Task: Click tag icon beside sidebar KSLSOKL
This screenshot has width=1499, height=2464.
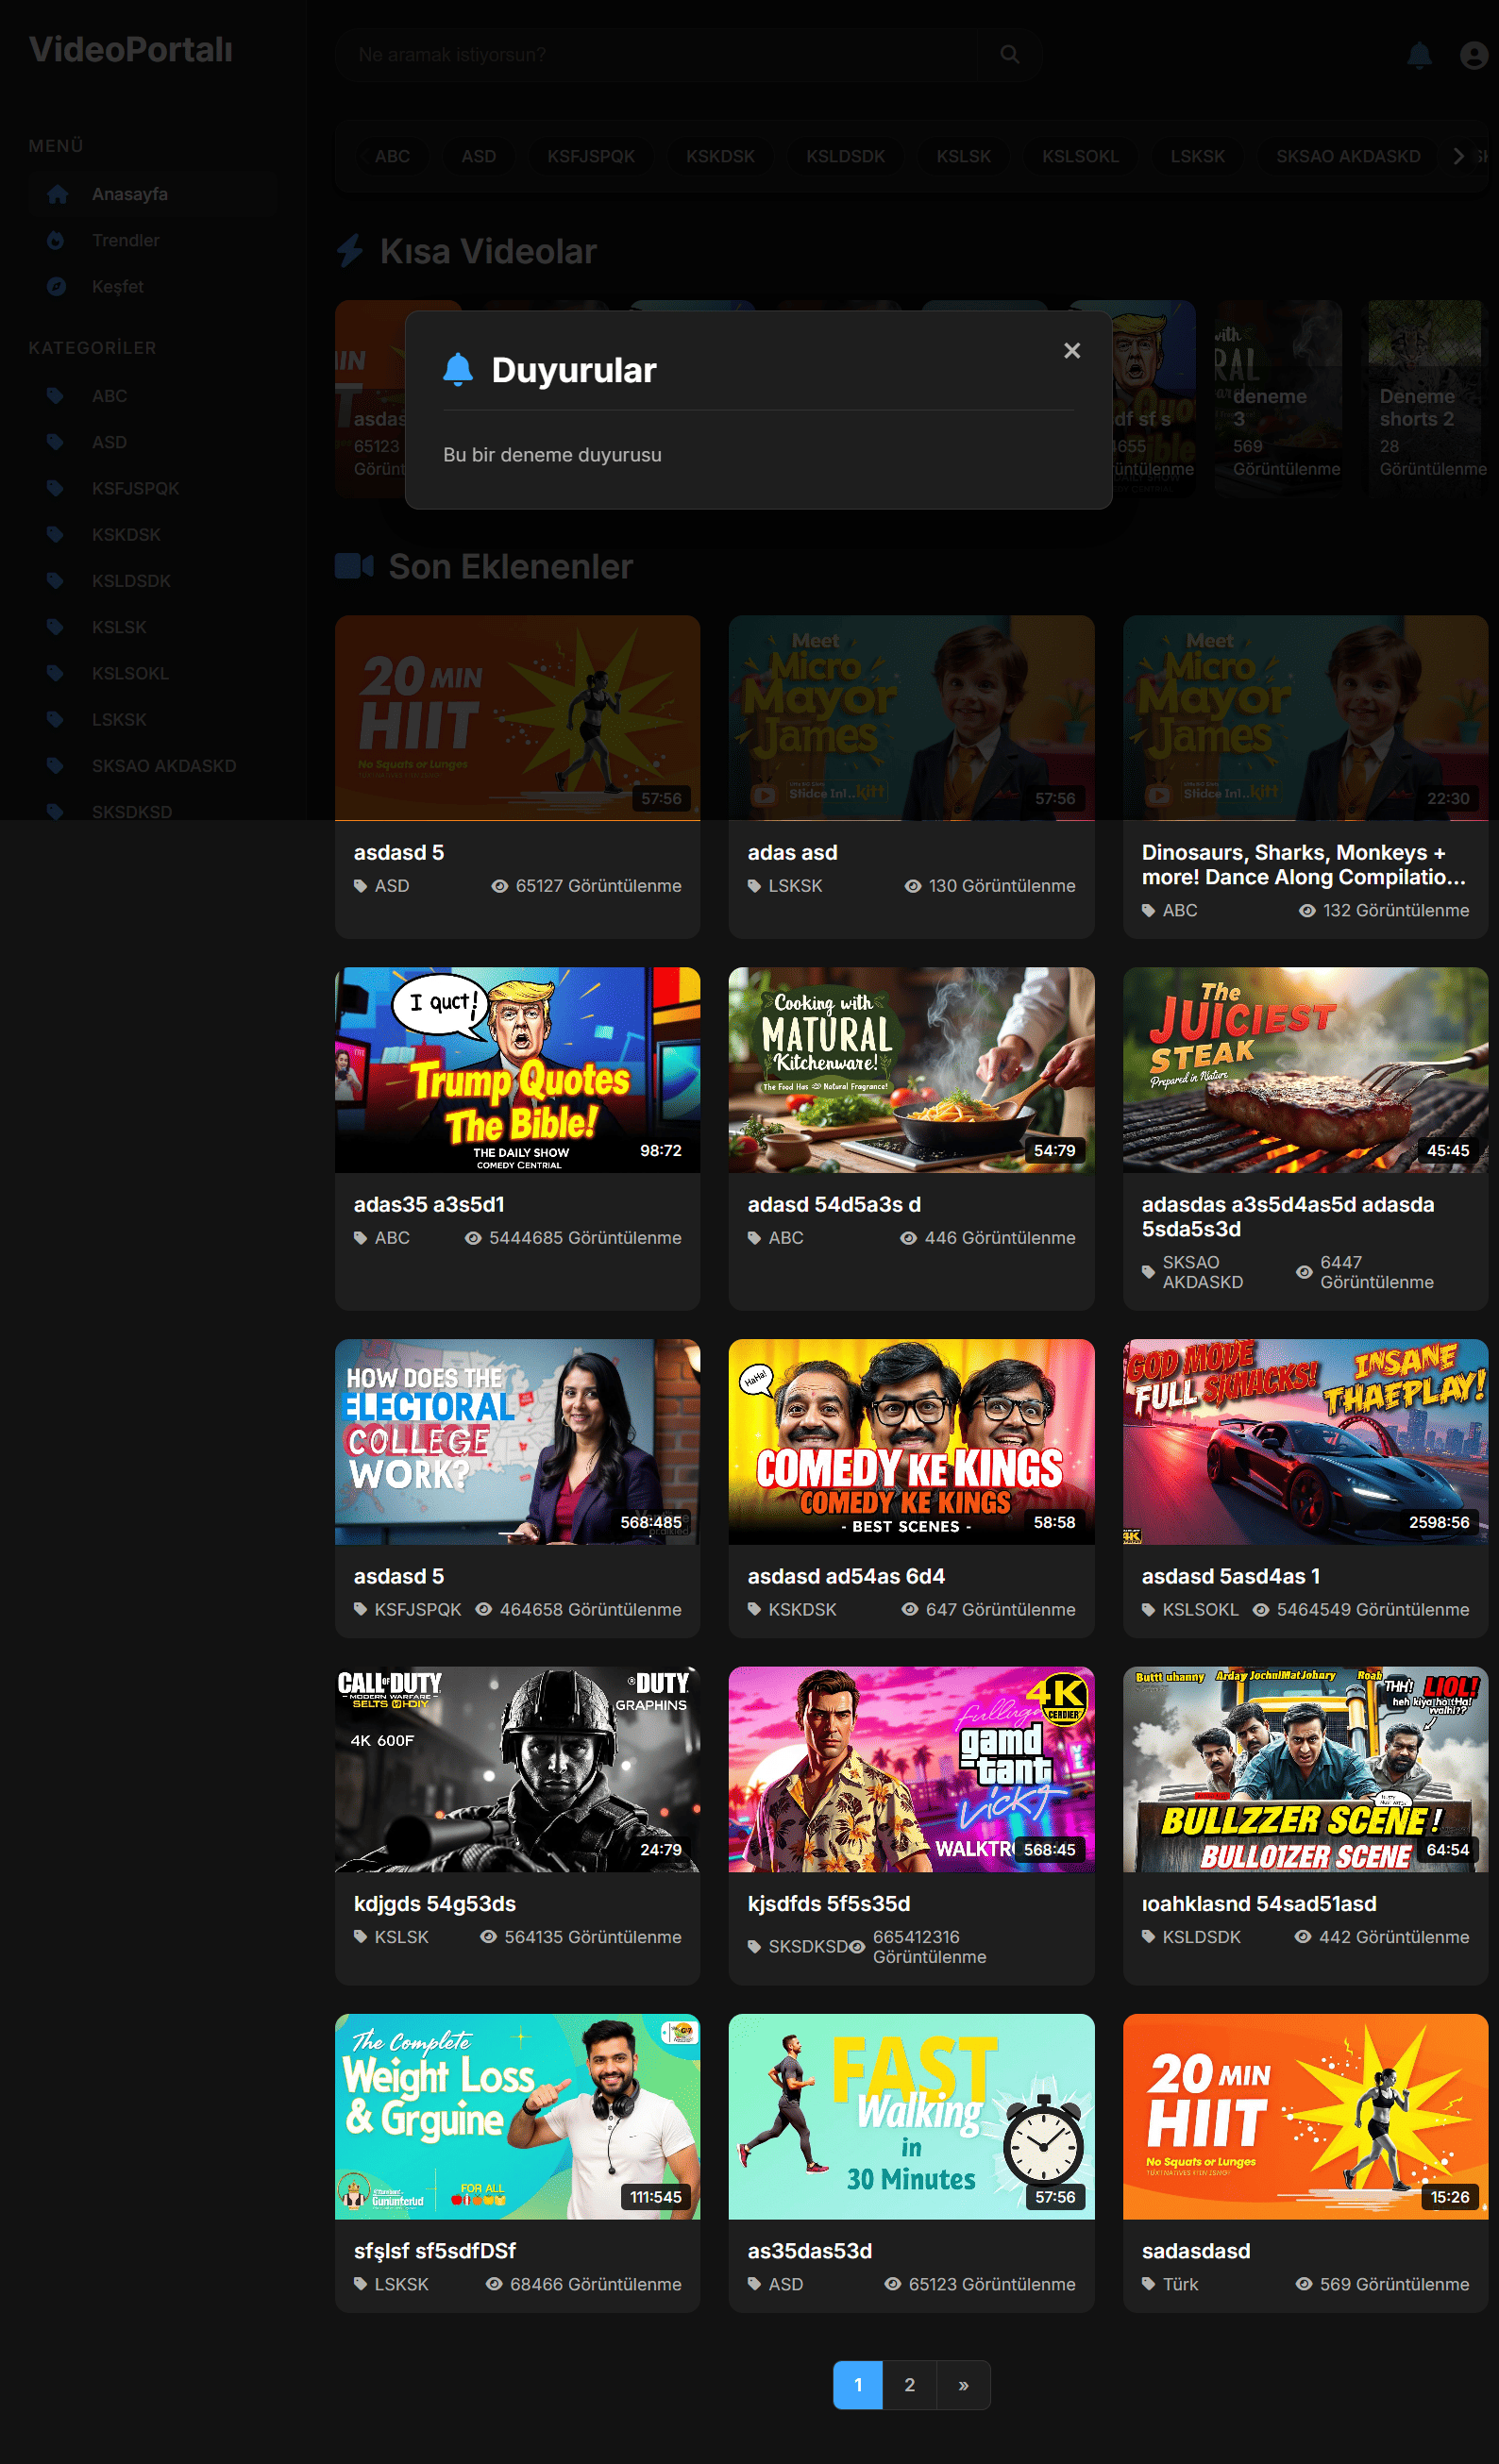Action: point(55,673)
